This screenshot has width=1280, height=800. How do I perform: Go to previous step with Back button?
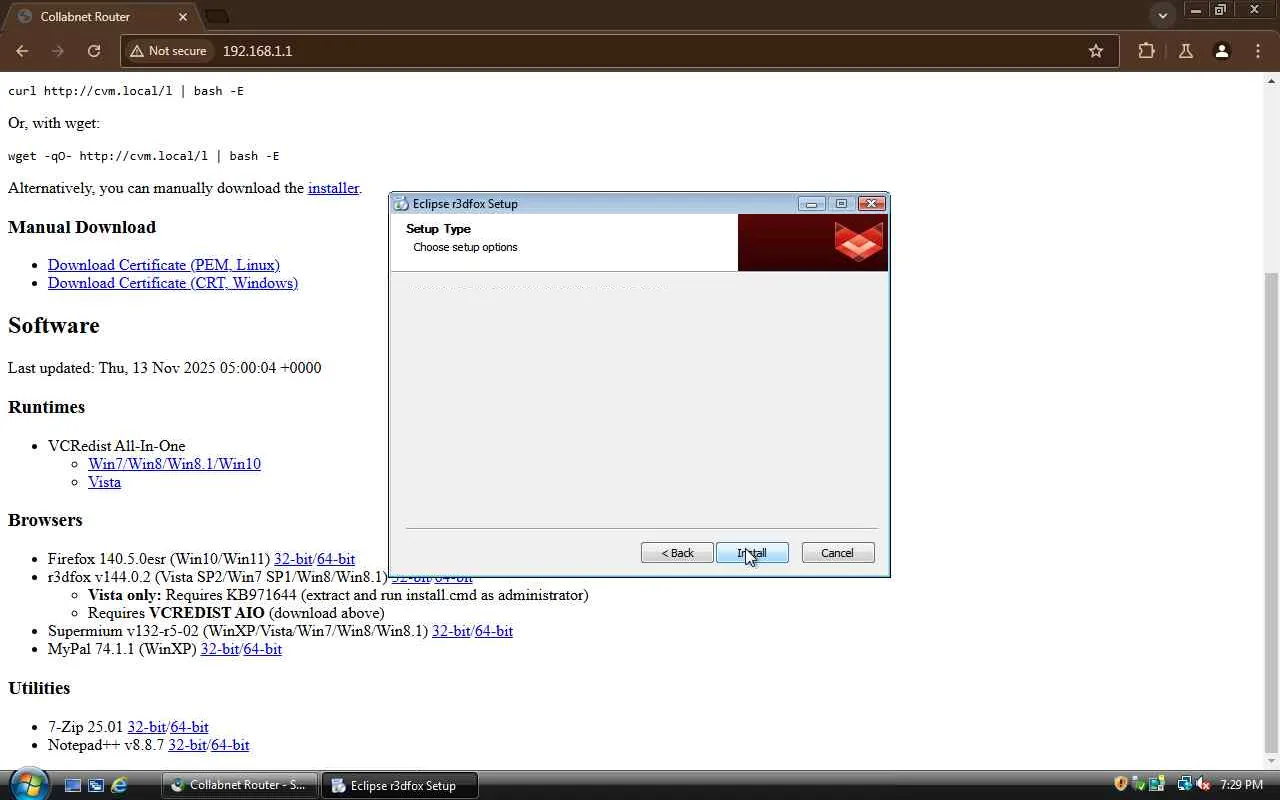click(x=677, y=553)
